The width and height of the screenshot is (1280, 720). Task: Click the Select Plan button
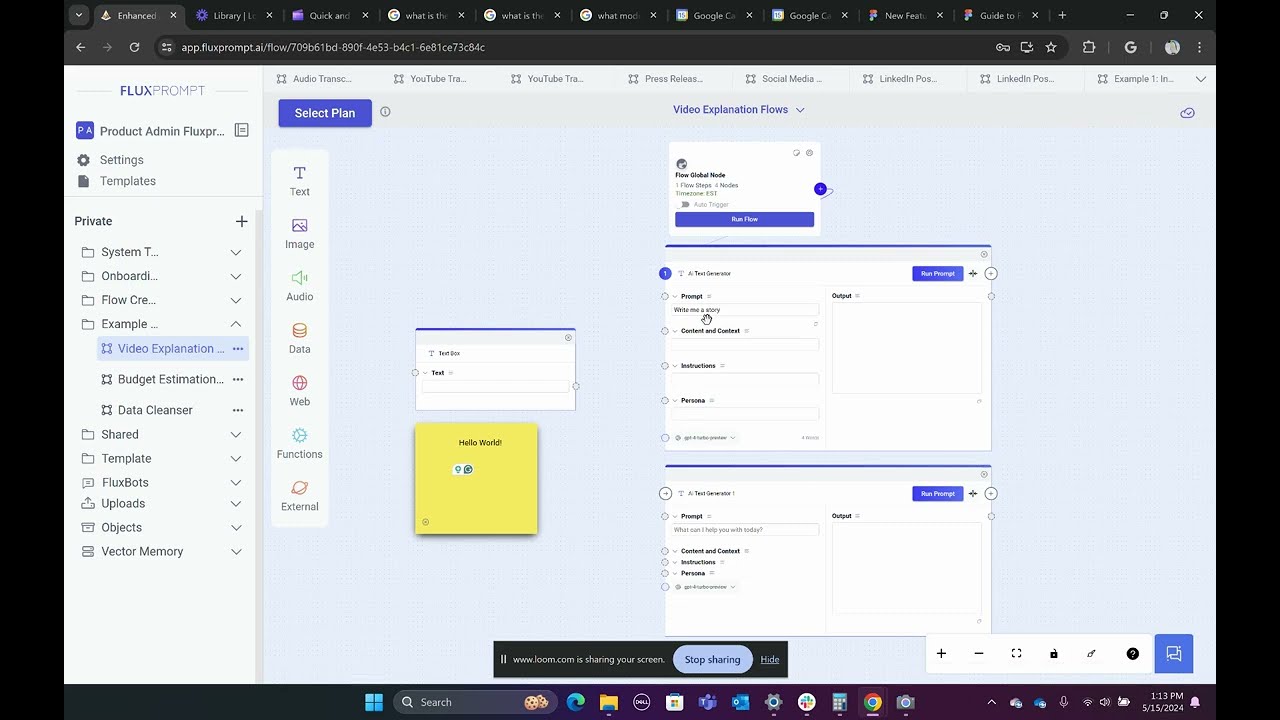[x=325, y=113]
